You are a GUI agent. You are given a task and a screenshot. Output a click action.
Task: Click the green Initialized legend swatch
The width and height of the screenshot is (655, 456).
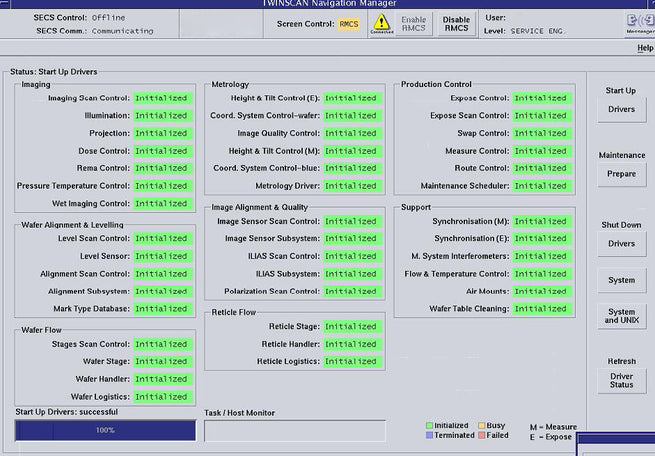pos(429,426)
